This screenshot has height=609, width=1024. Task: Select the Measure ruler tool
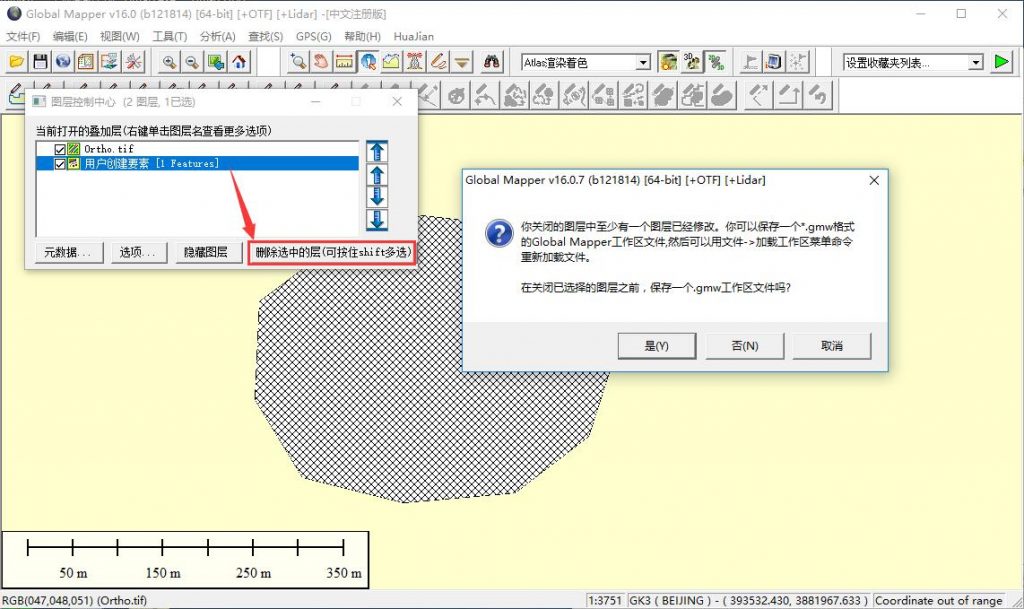tap(344, 62)
